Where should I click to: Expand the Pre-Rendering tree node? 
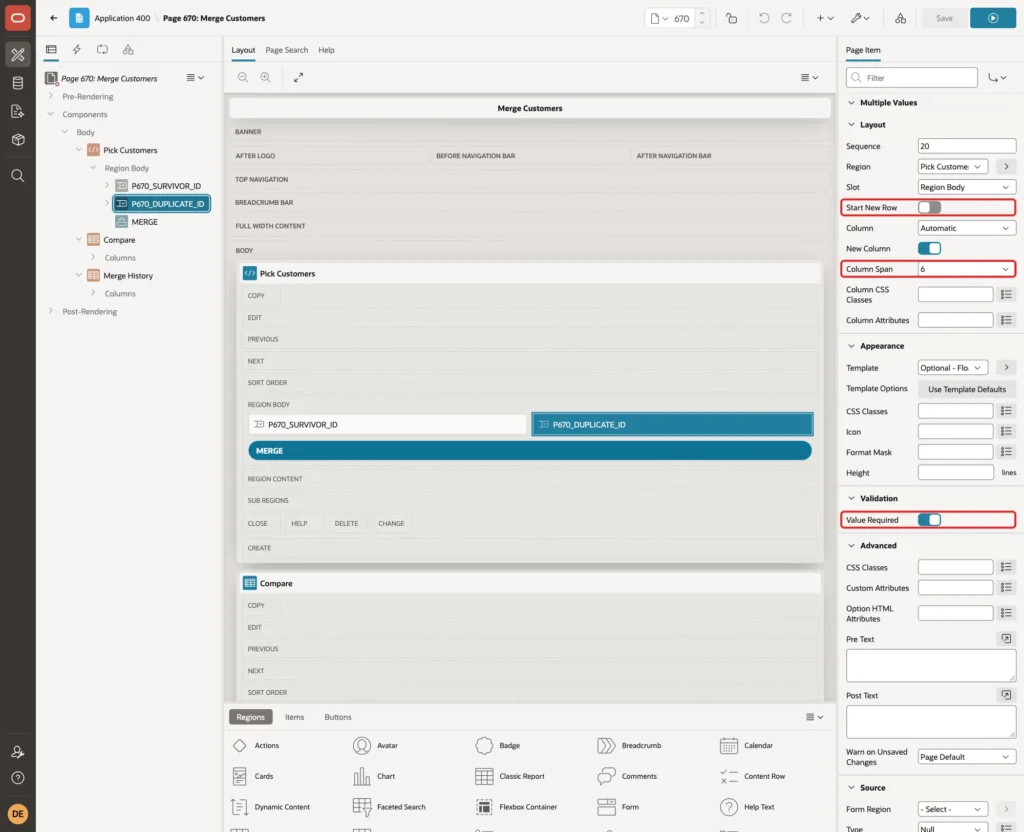51,96
